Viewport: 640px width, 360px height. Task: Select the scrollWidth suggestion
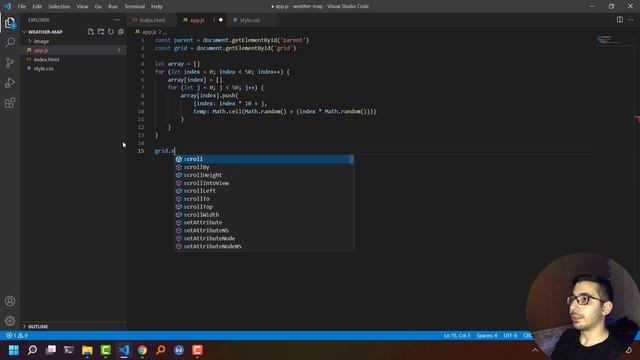pos(264,215)
